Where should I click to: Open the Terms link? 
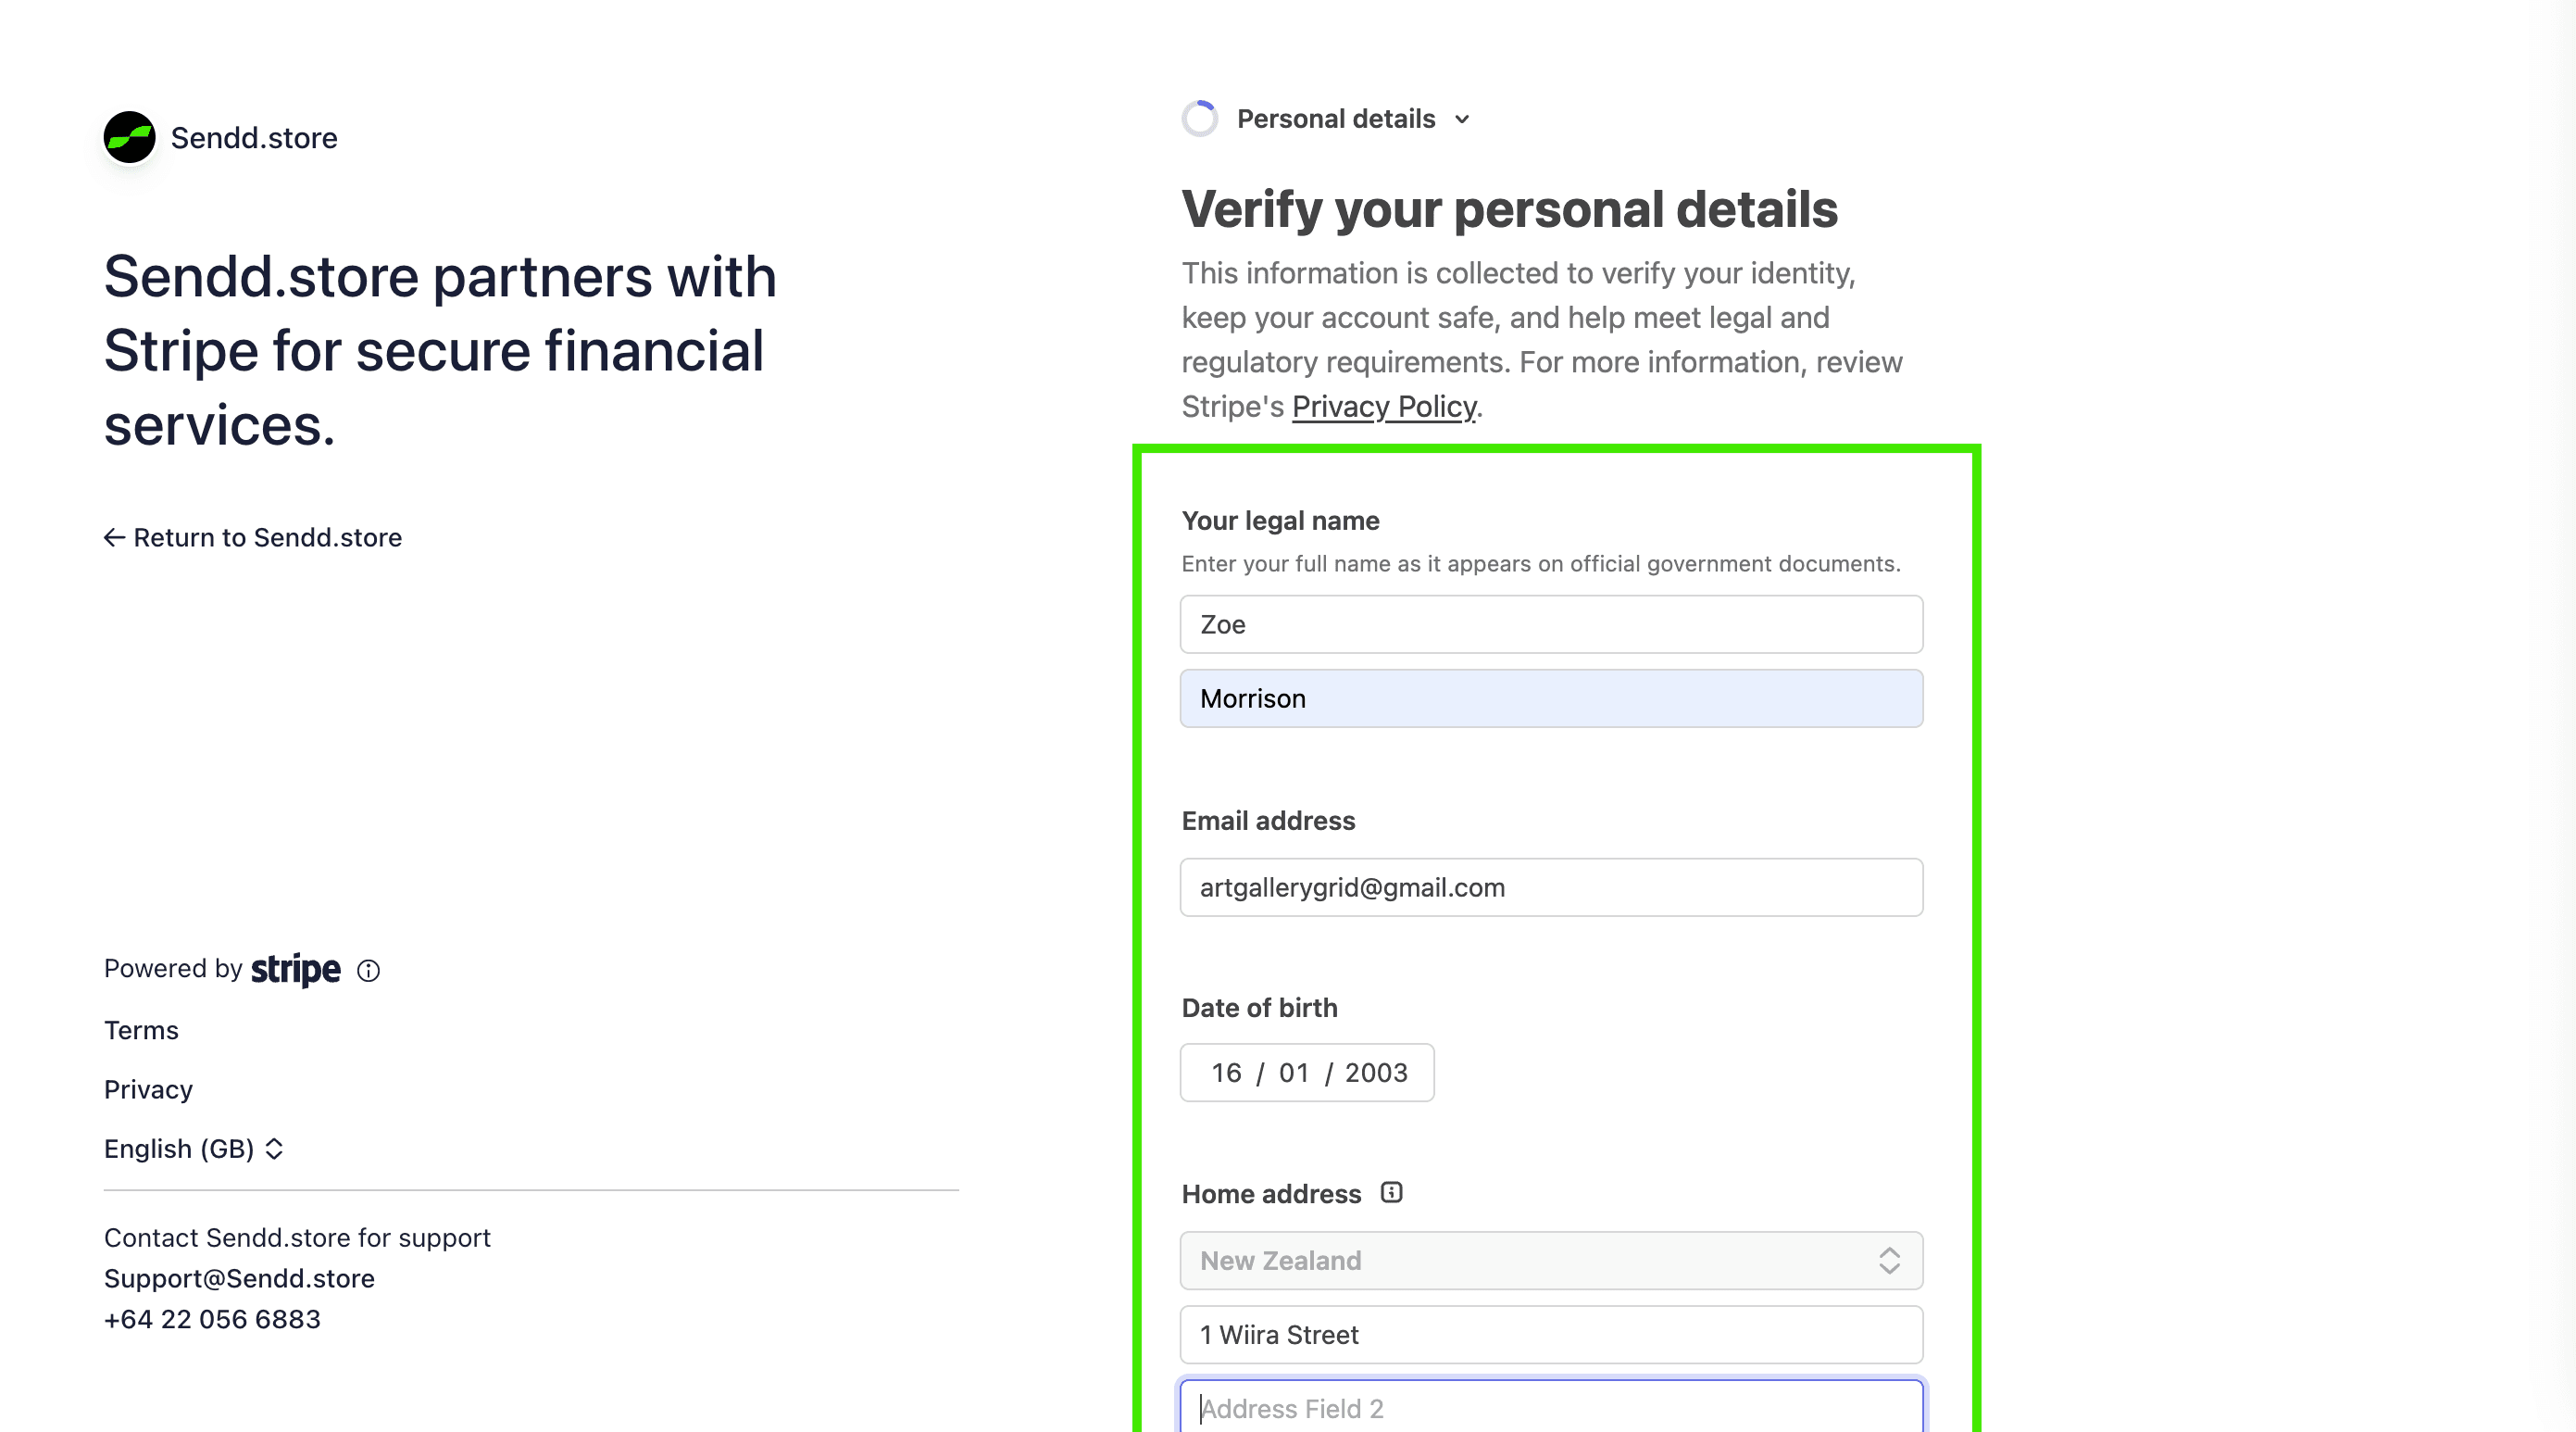coord(141,1030)
